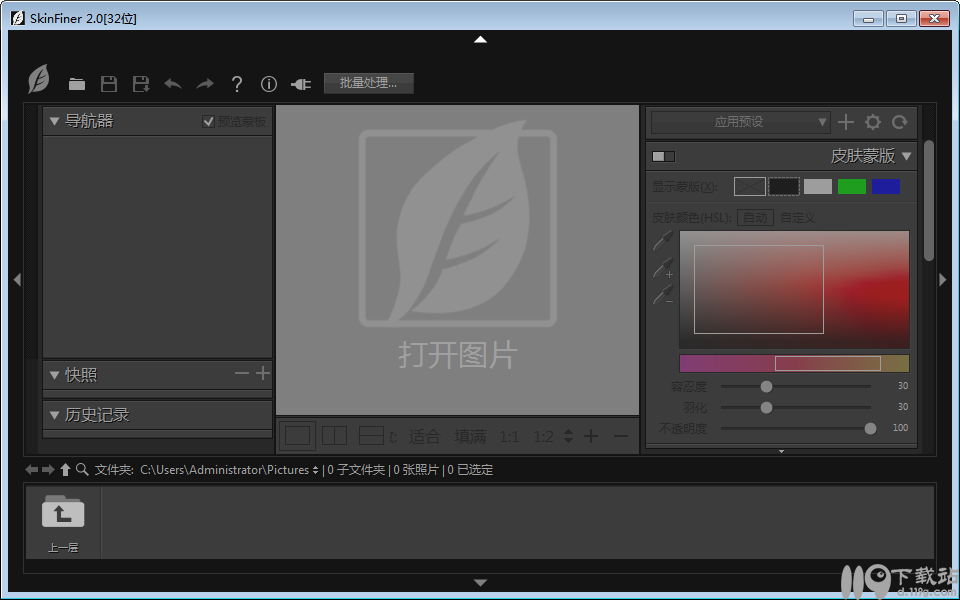Viewport: 960px width, 600px height.
Task: Collapse the bottom filmstrip arrow
Action: (481, 583)
